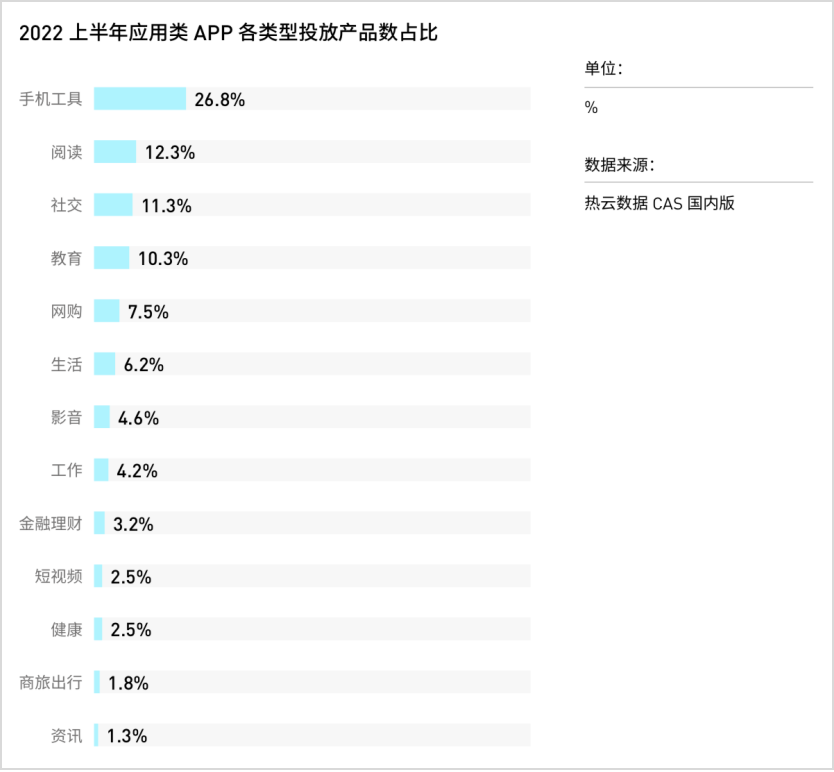Click the blue bar for 教育

[112, 258]
